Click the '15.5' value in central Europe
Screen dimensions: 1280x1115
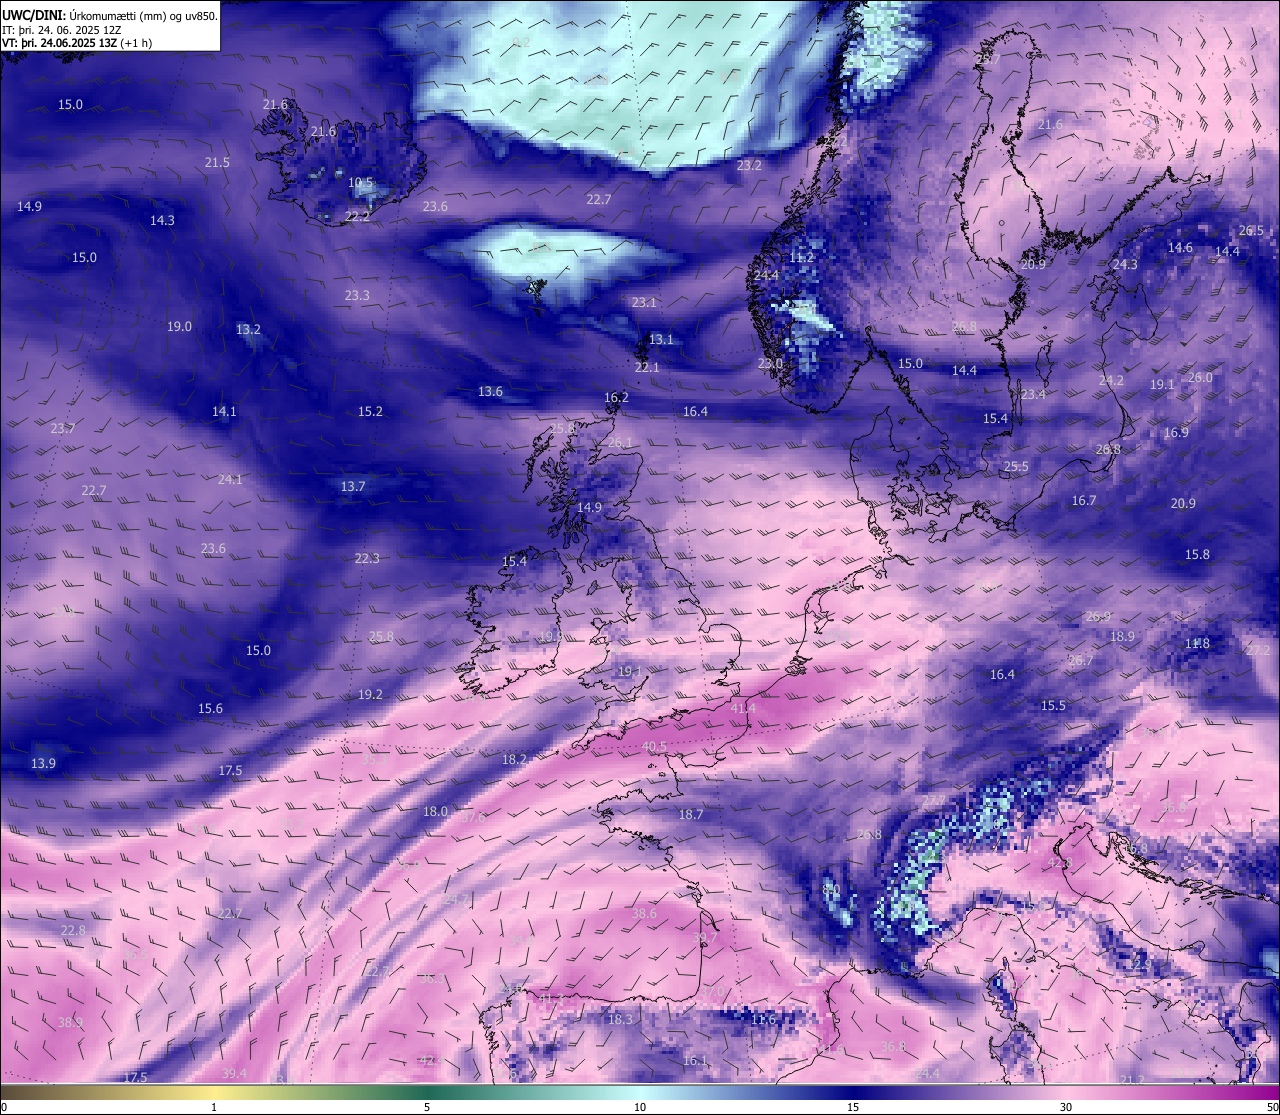click(1053, 705)
